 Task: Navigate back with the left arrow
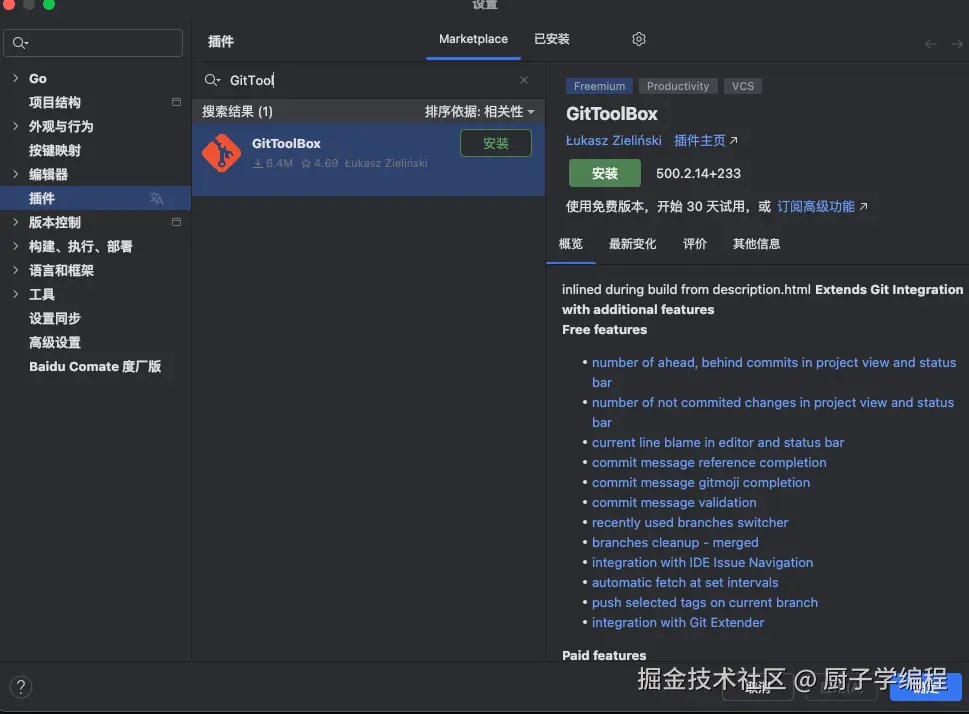930,44
